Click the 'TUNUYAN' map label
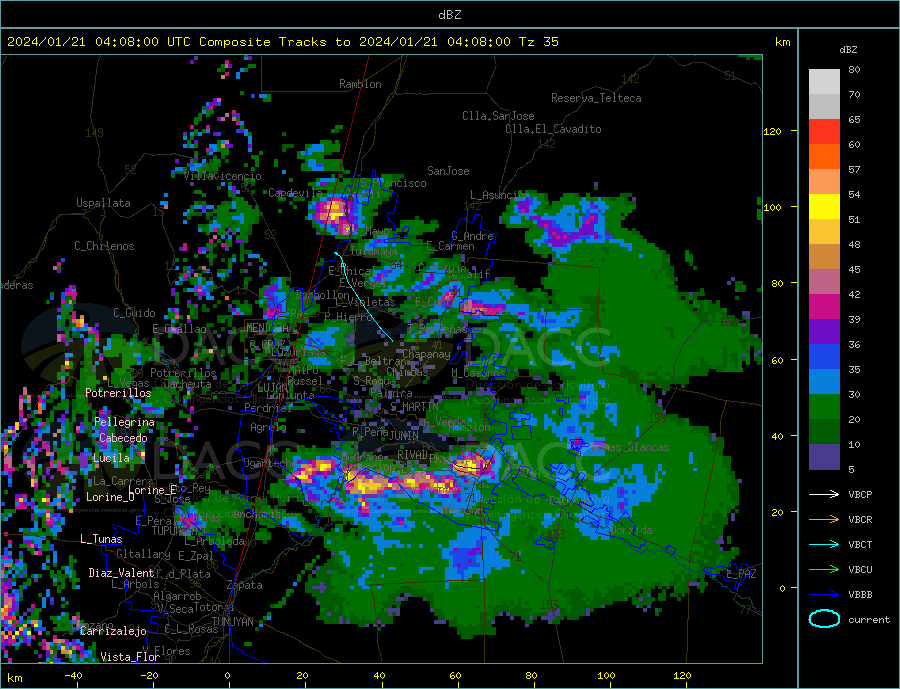 pos(232,622)
